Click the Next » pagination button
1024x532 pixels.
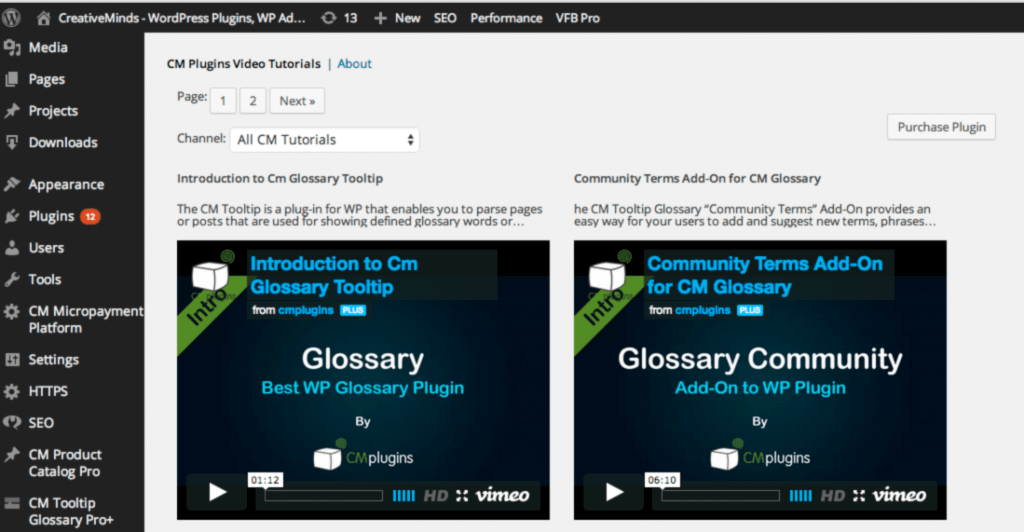(x=297, y=101)
